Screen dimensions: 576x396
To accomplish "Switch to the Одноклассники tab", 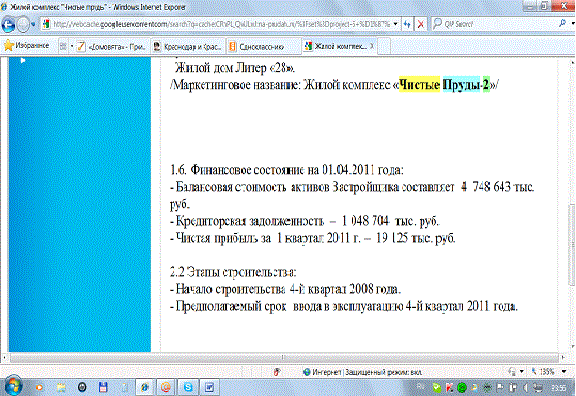I will [x=263, y=47].
